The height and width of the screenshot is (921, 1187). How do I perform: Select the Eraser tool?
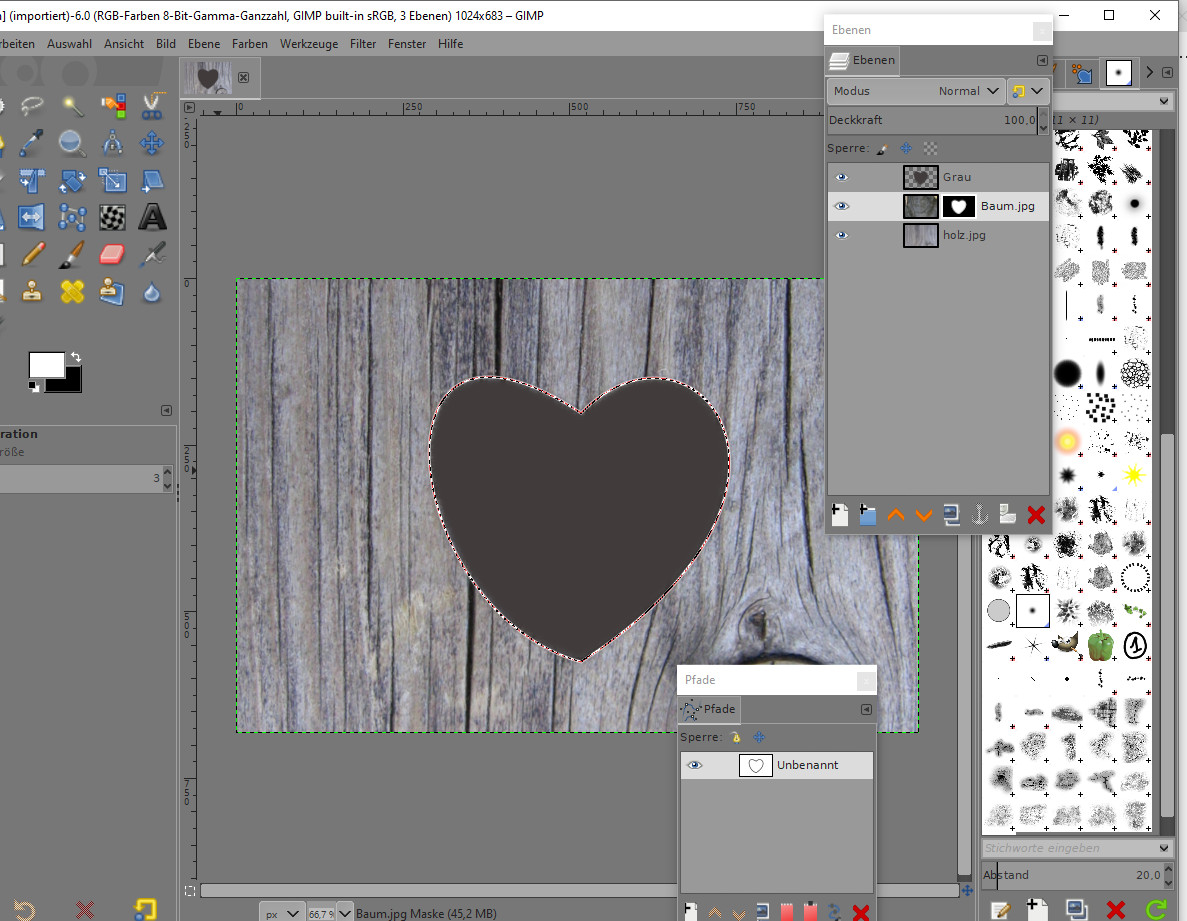tap(112, 254)
